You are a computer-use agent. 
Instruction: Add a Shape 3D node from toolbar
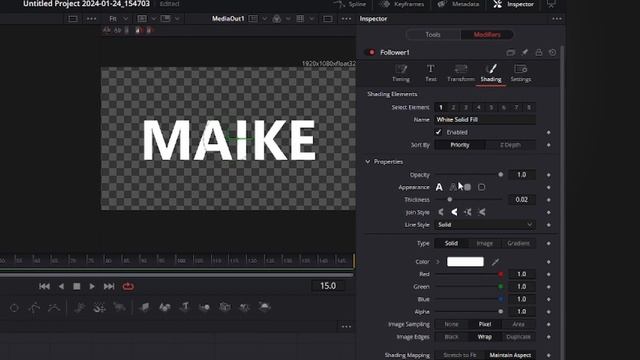164,307
